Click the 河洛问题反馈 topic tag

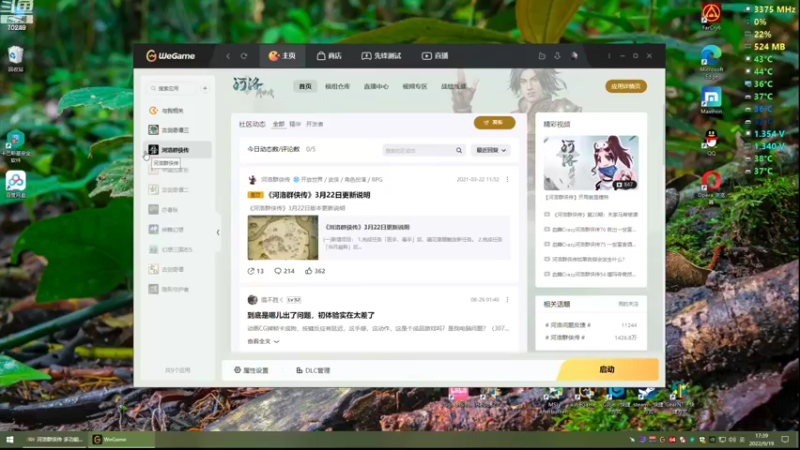click(x=567, y=325)
